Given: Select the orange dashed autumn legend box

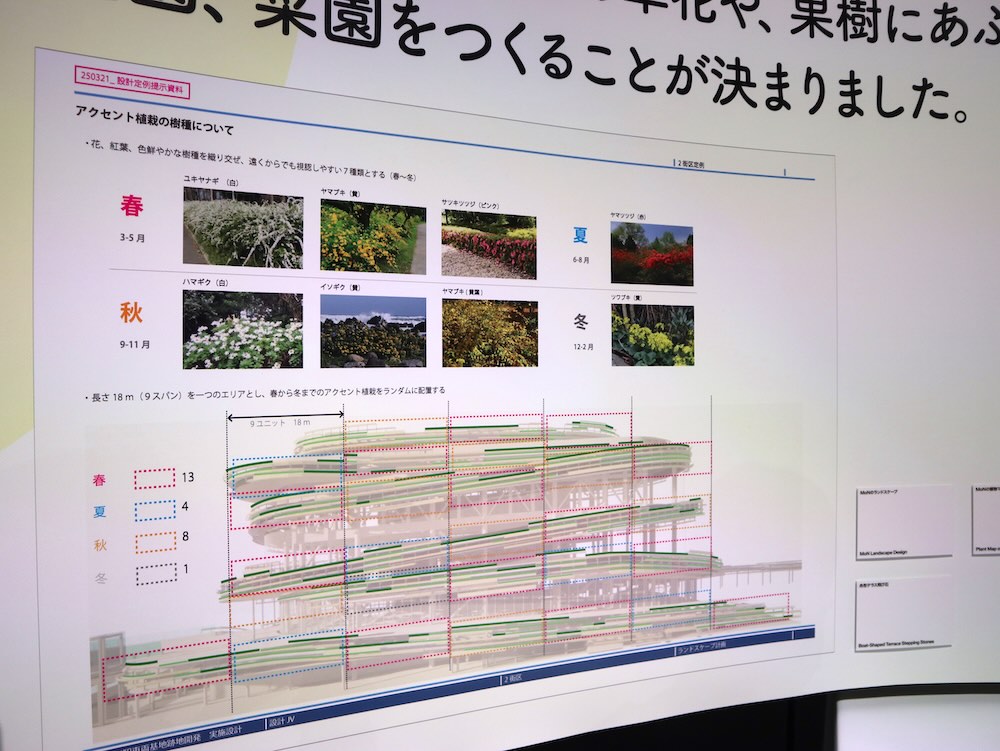Looking at the screenshot, I should [153, 544].
